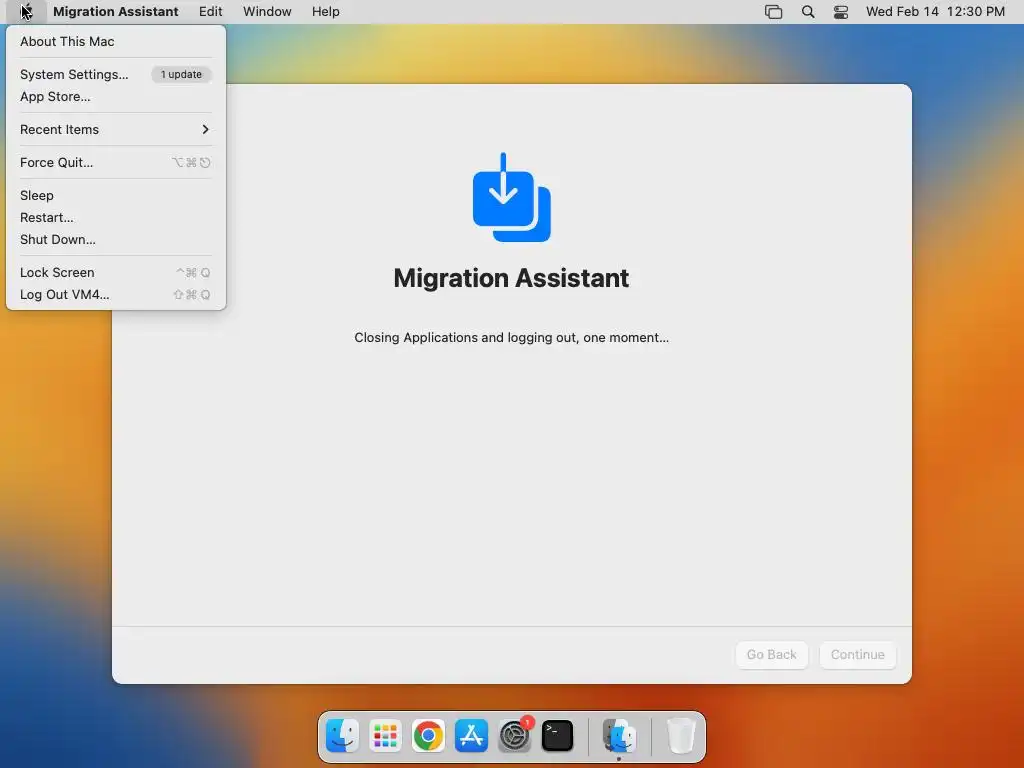This screenshot has height=768, width=1024.
Task: Open Control Center in menu bar
Action: click(841, 12)
